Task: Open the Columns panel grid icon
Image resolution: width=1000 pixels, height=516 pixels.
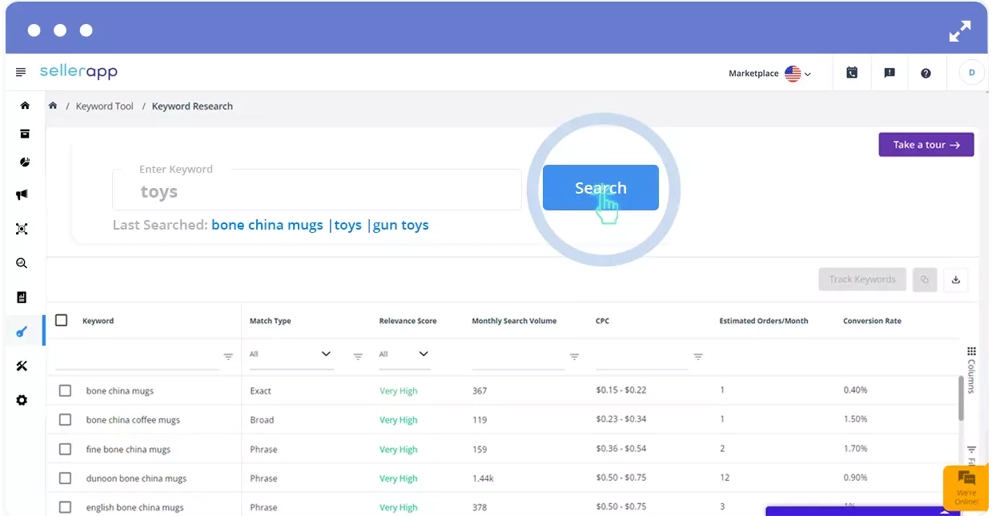Action: click(x=971, y=351)
